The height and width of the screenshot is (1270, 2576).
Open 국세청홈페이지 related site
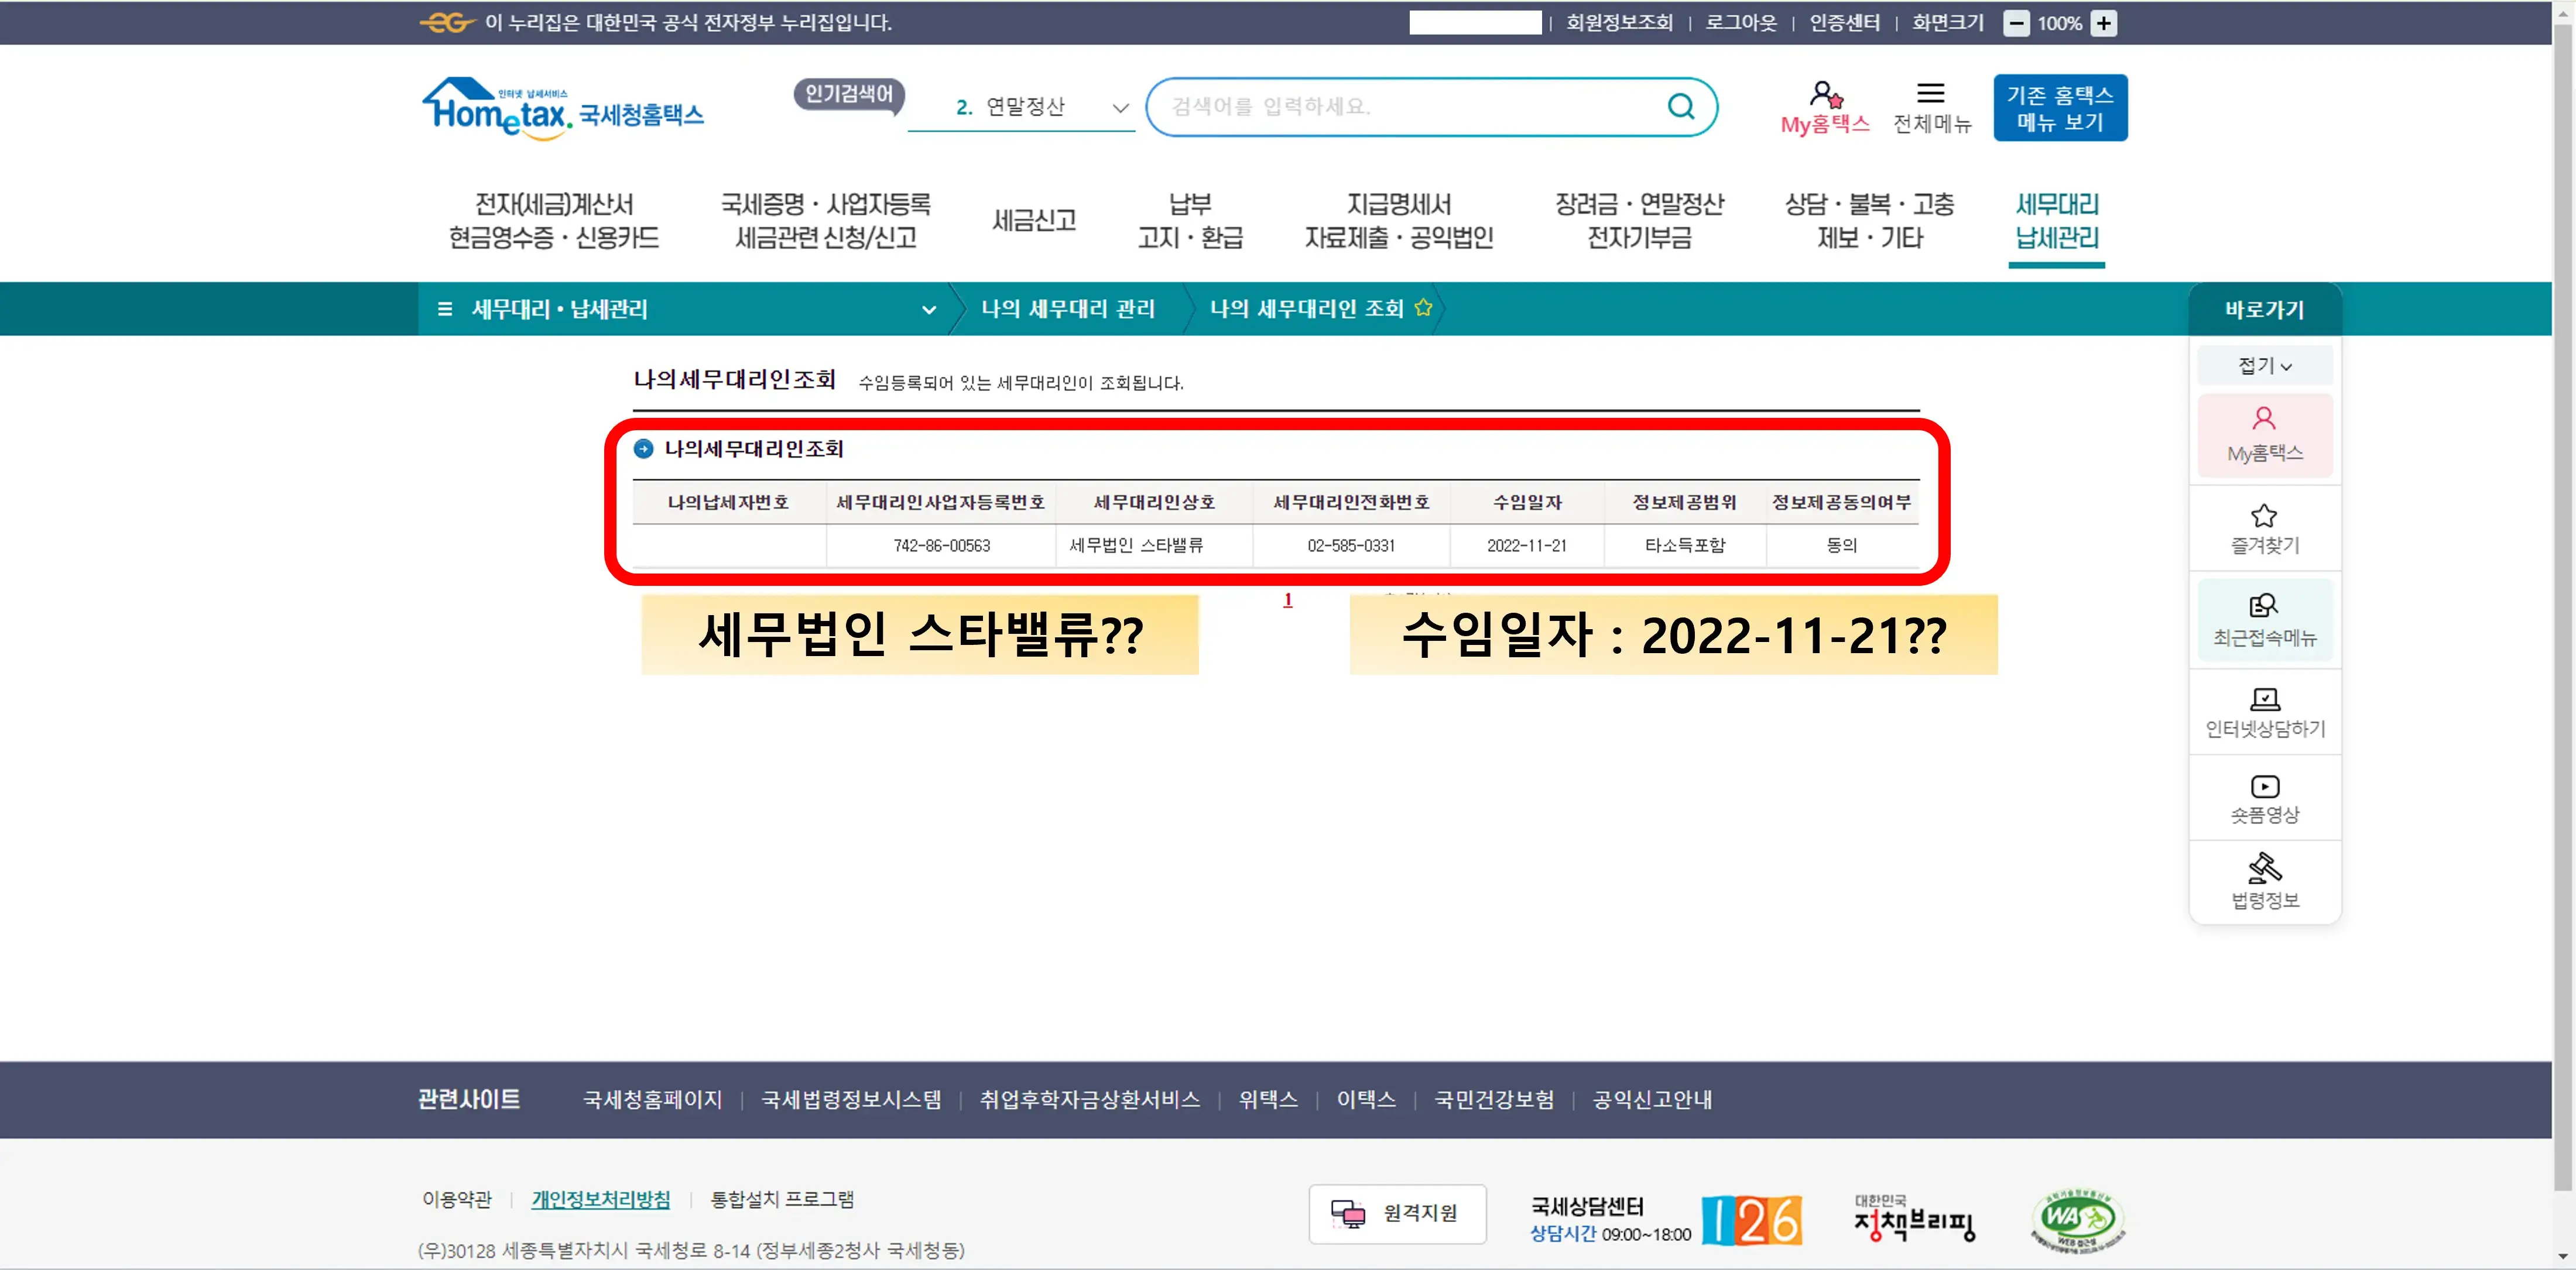652,1099
